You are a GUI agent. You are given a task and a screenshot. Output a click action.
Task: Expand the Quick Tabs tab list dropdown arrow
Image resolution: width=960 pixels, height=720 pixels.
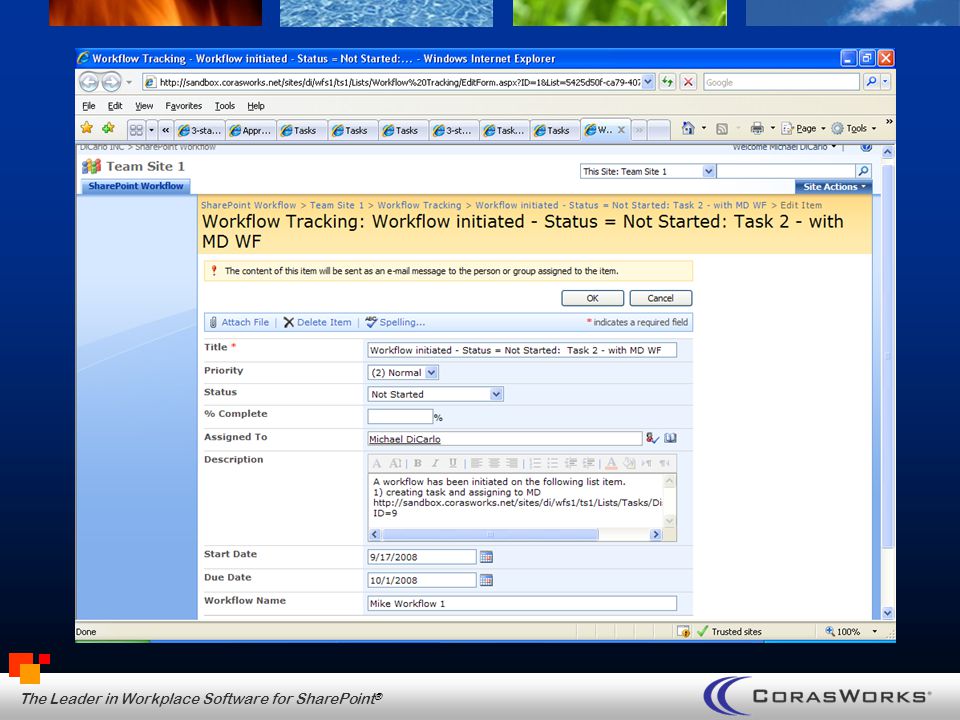[151, 130]
